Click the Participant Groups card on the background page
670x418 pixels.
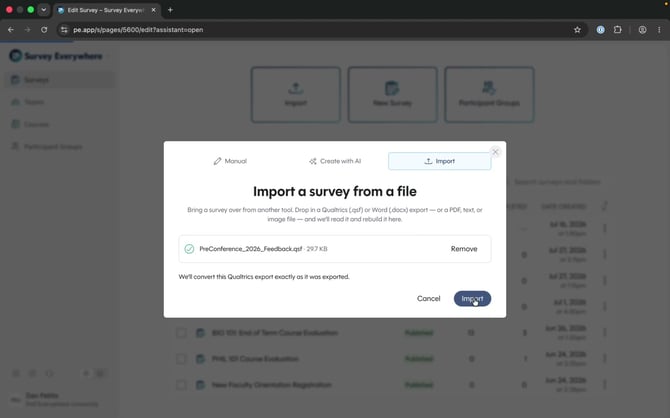pos(489,94)
